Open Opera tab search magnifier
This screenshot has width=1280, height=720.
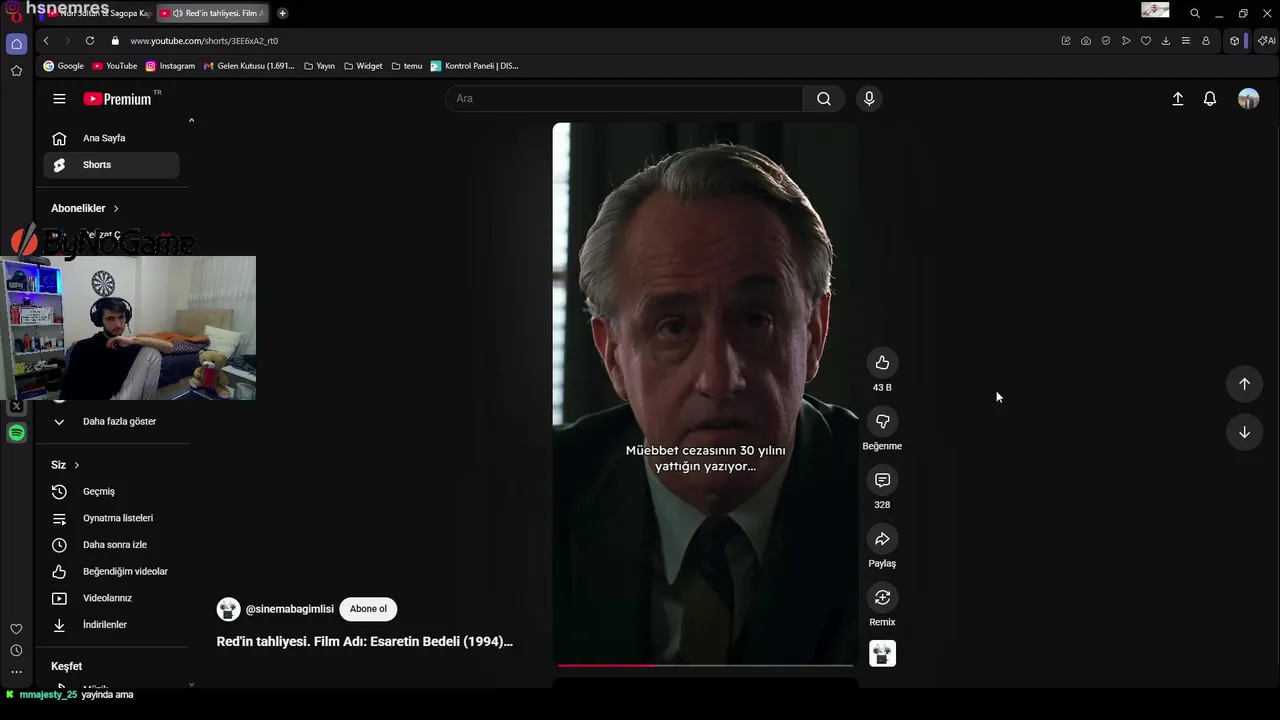coord(1195,13)
